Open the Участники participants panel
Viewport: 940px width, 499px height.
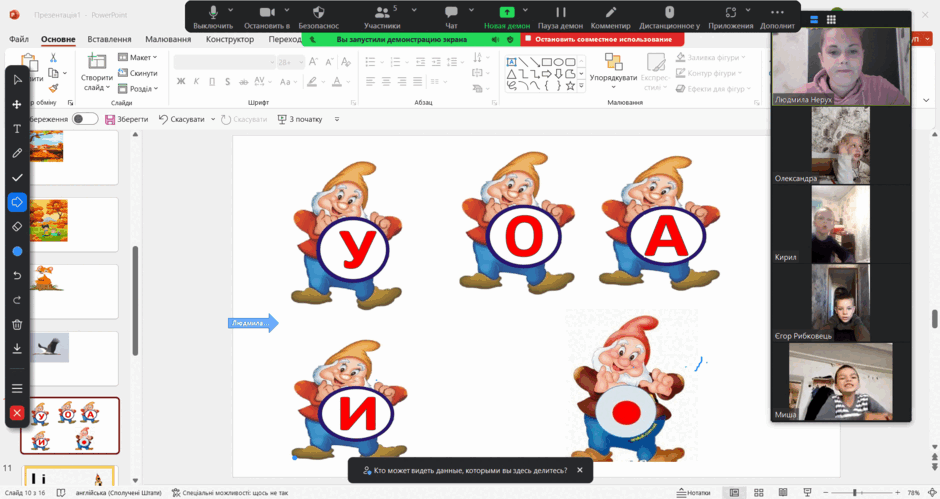point(382,17)
